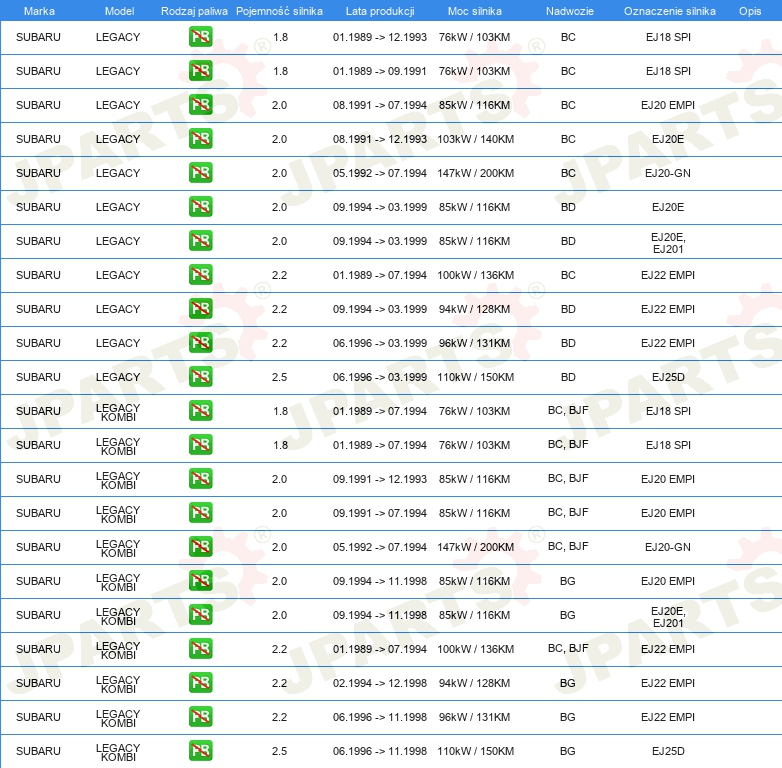Select the '02.1994 -> 12.1998' production years cell
This screenshot has width=782, height=768.
tap(380, 683)
